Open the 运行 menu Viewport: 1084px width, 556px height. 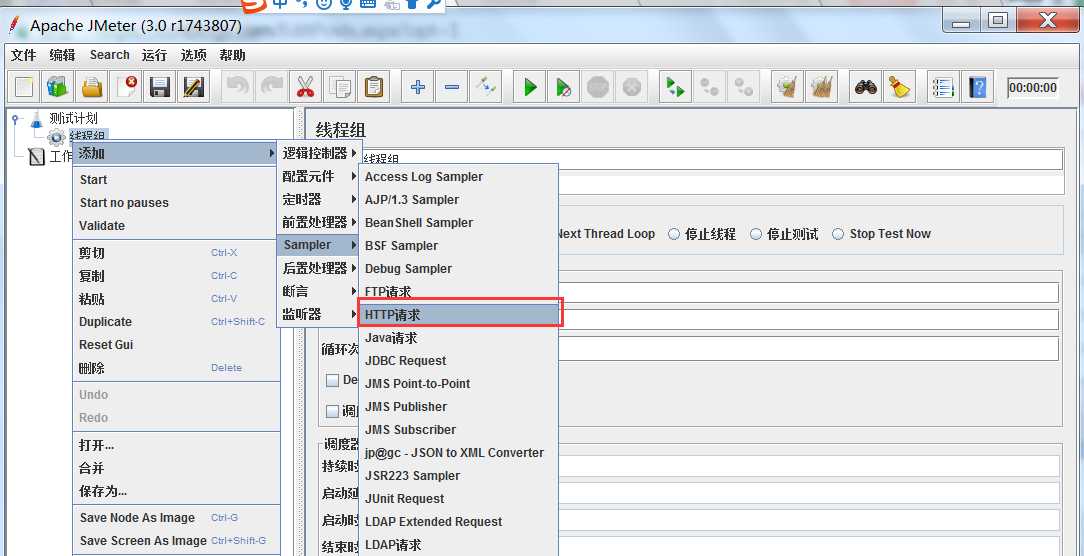pos(154,55)
